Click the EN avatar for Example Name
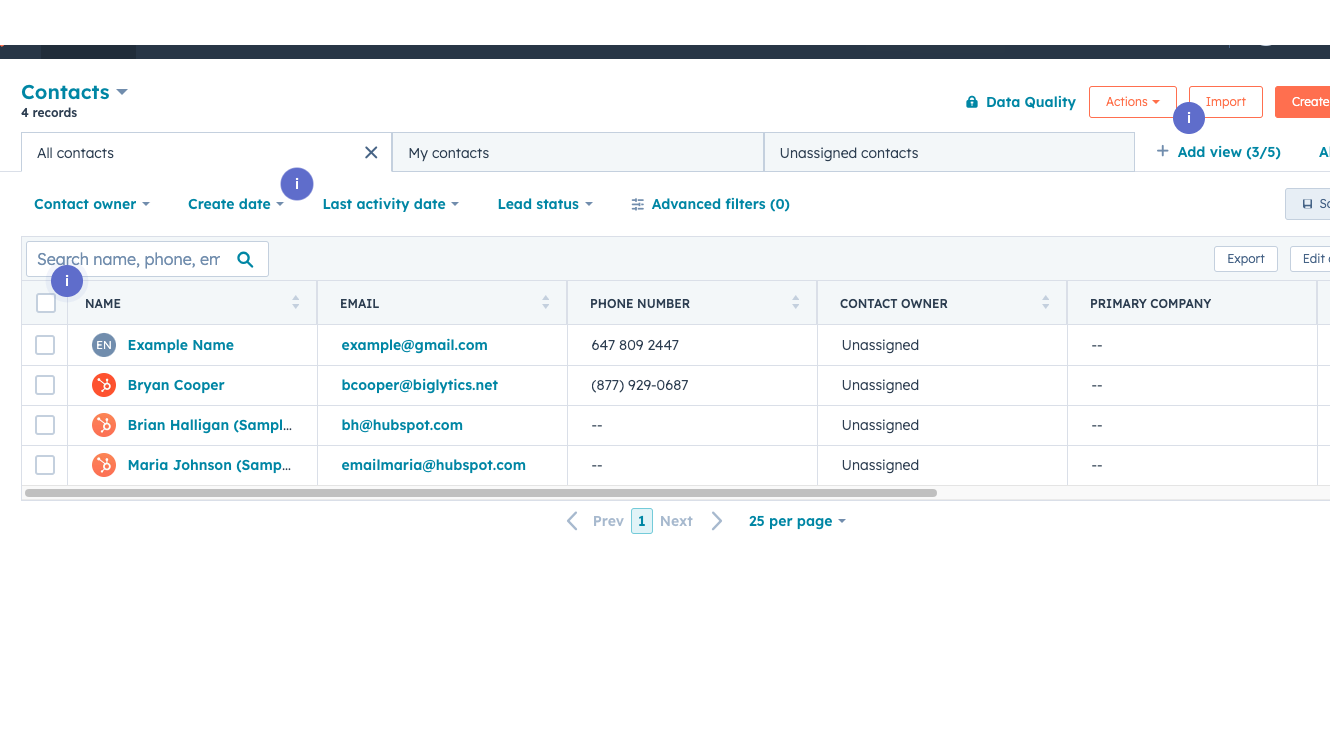 (x=104, y=344)
